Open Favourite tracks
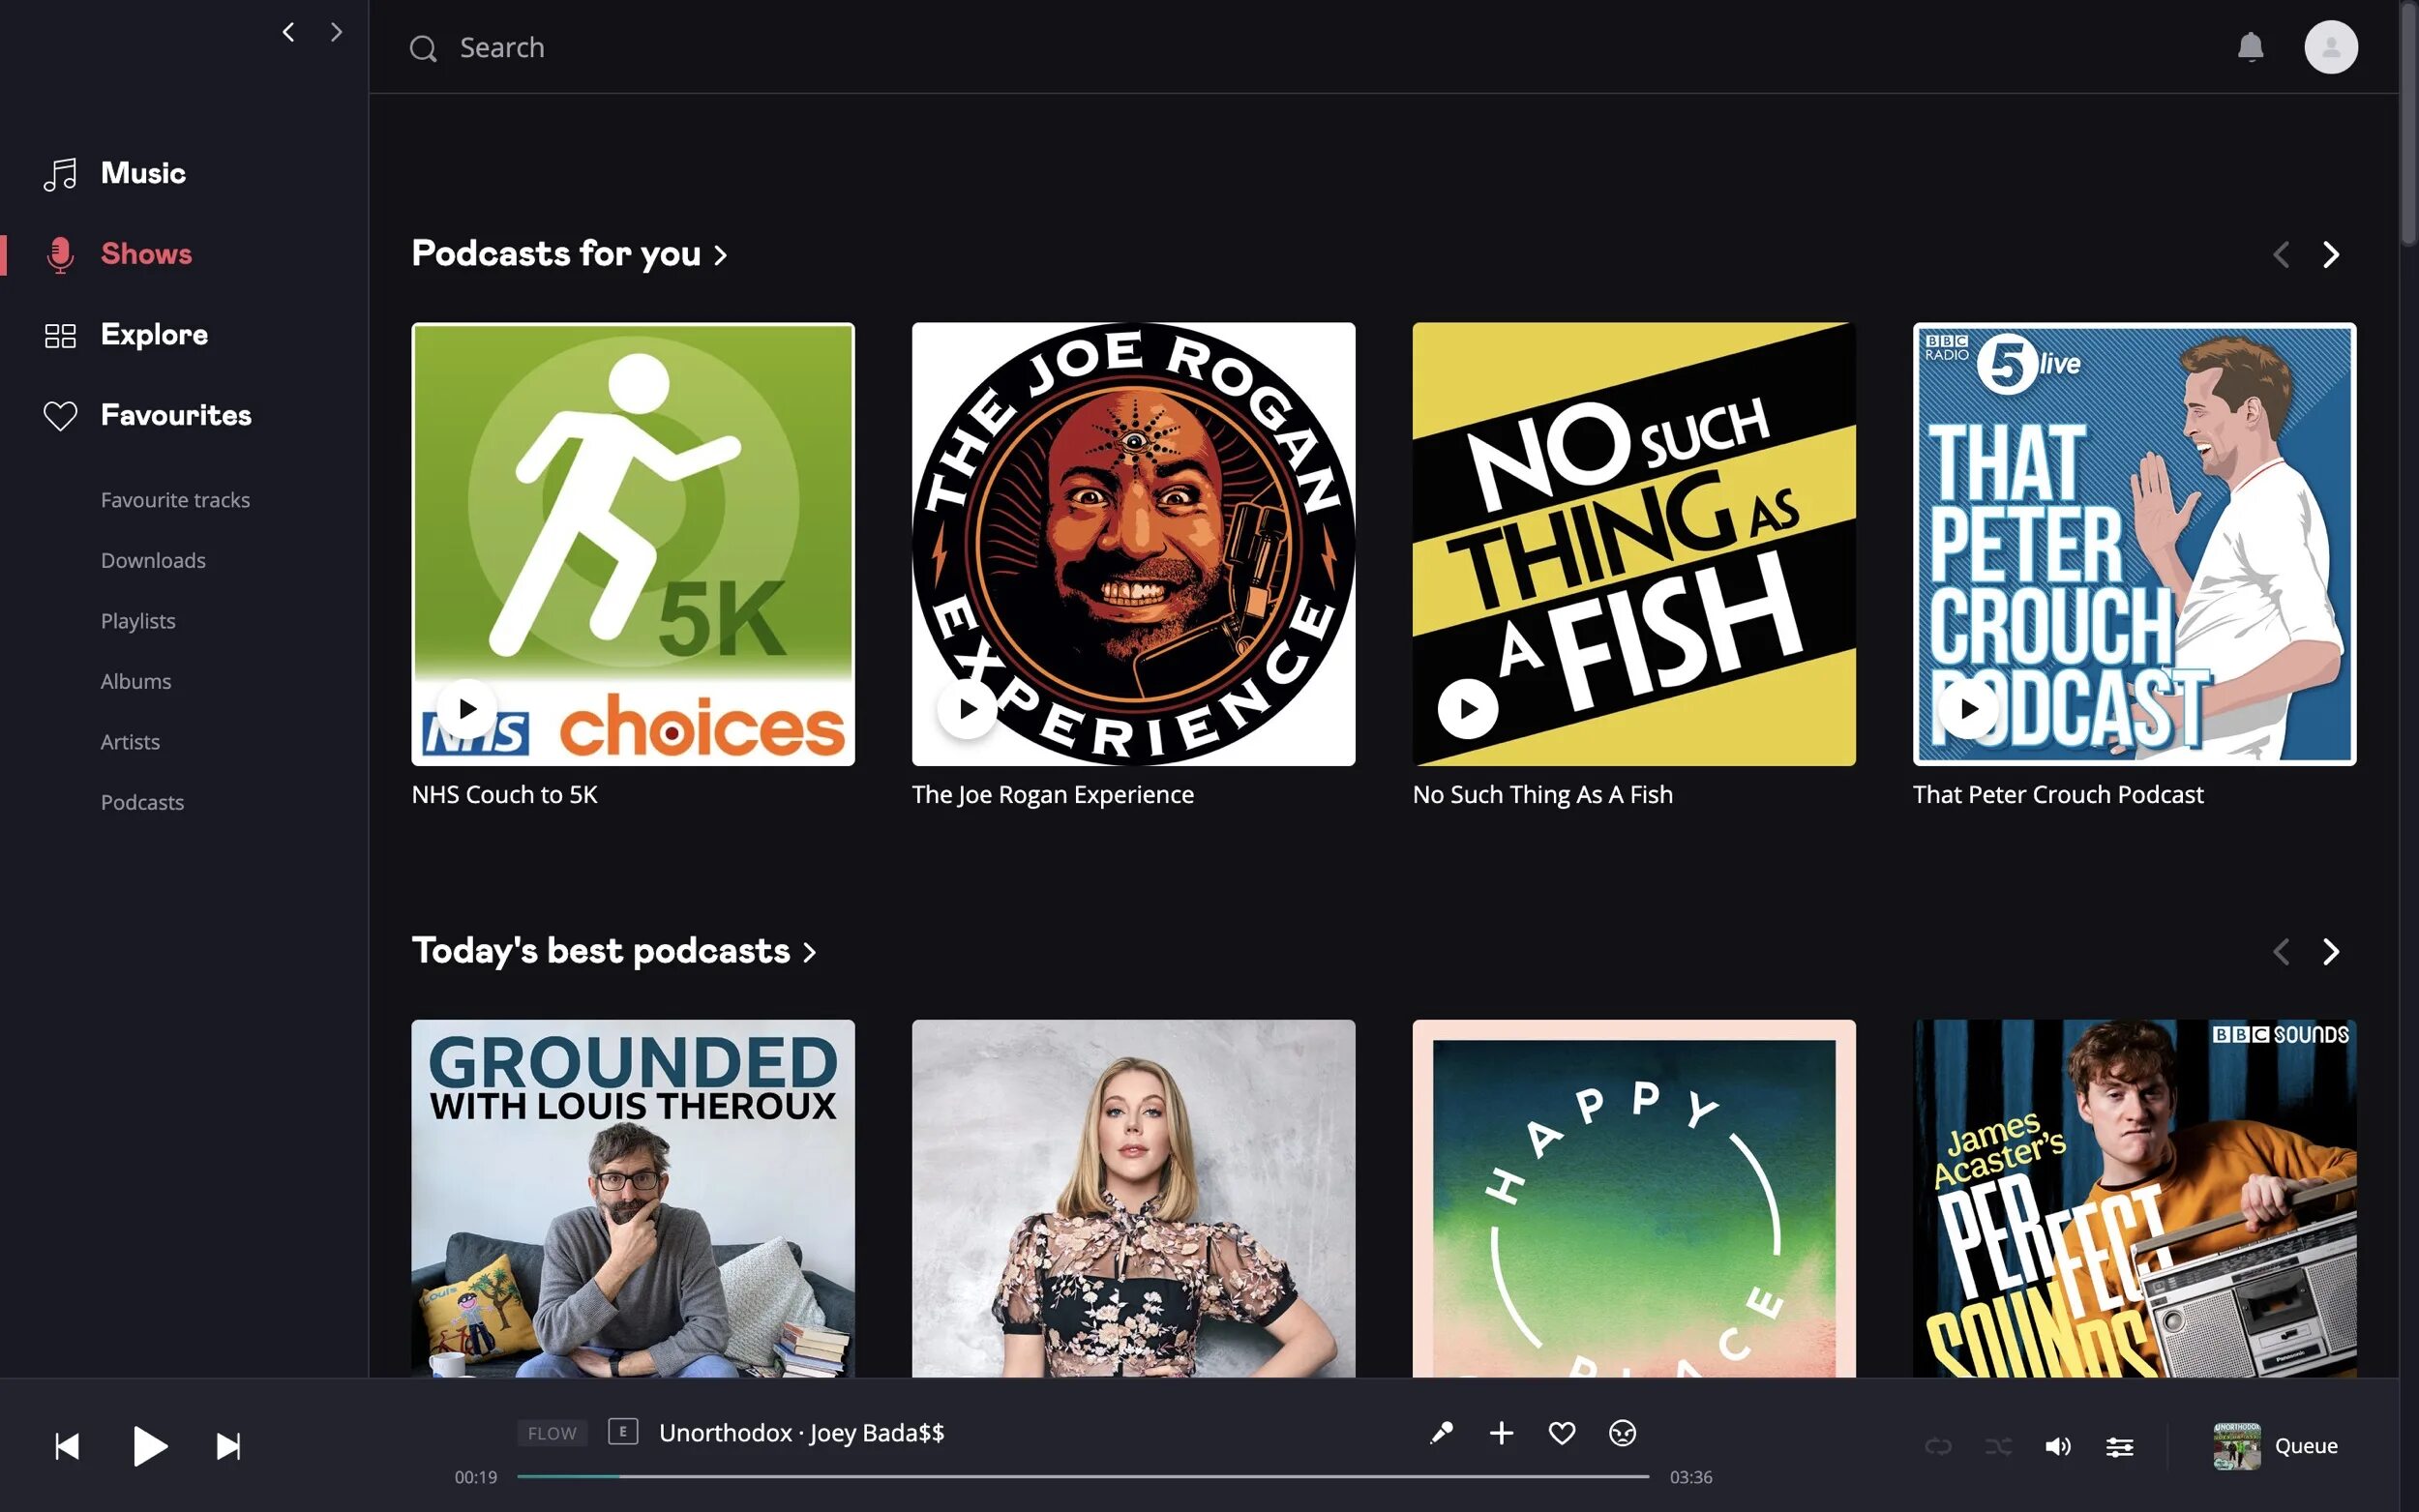 click(x=175, y=500)
